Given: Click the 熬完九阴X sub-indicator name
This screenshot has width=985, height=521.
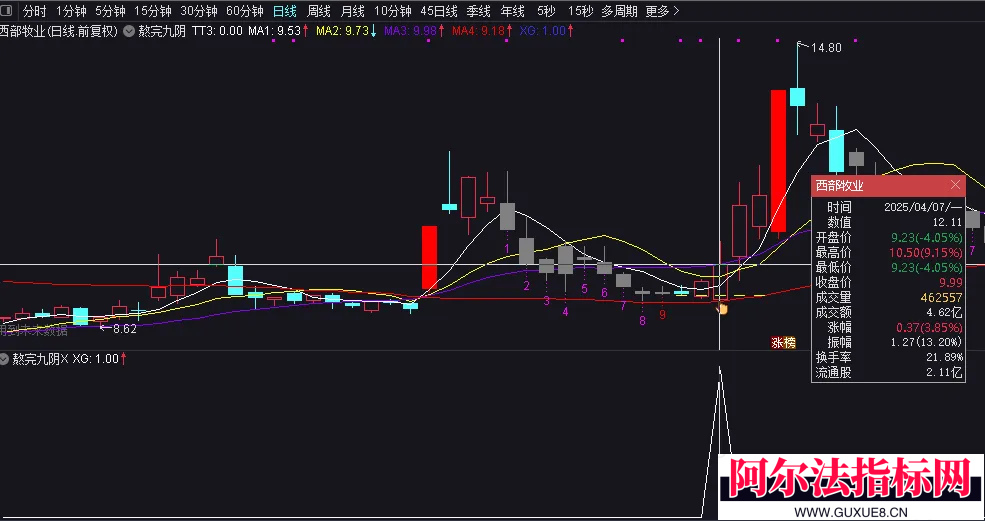Looking at the screenshot, I should (x=40, y=359).
